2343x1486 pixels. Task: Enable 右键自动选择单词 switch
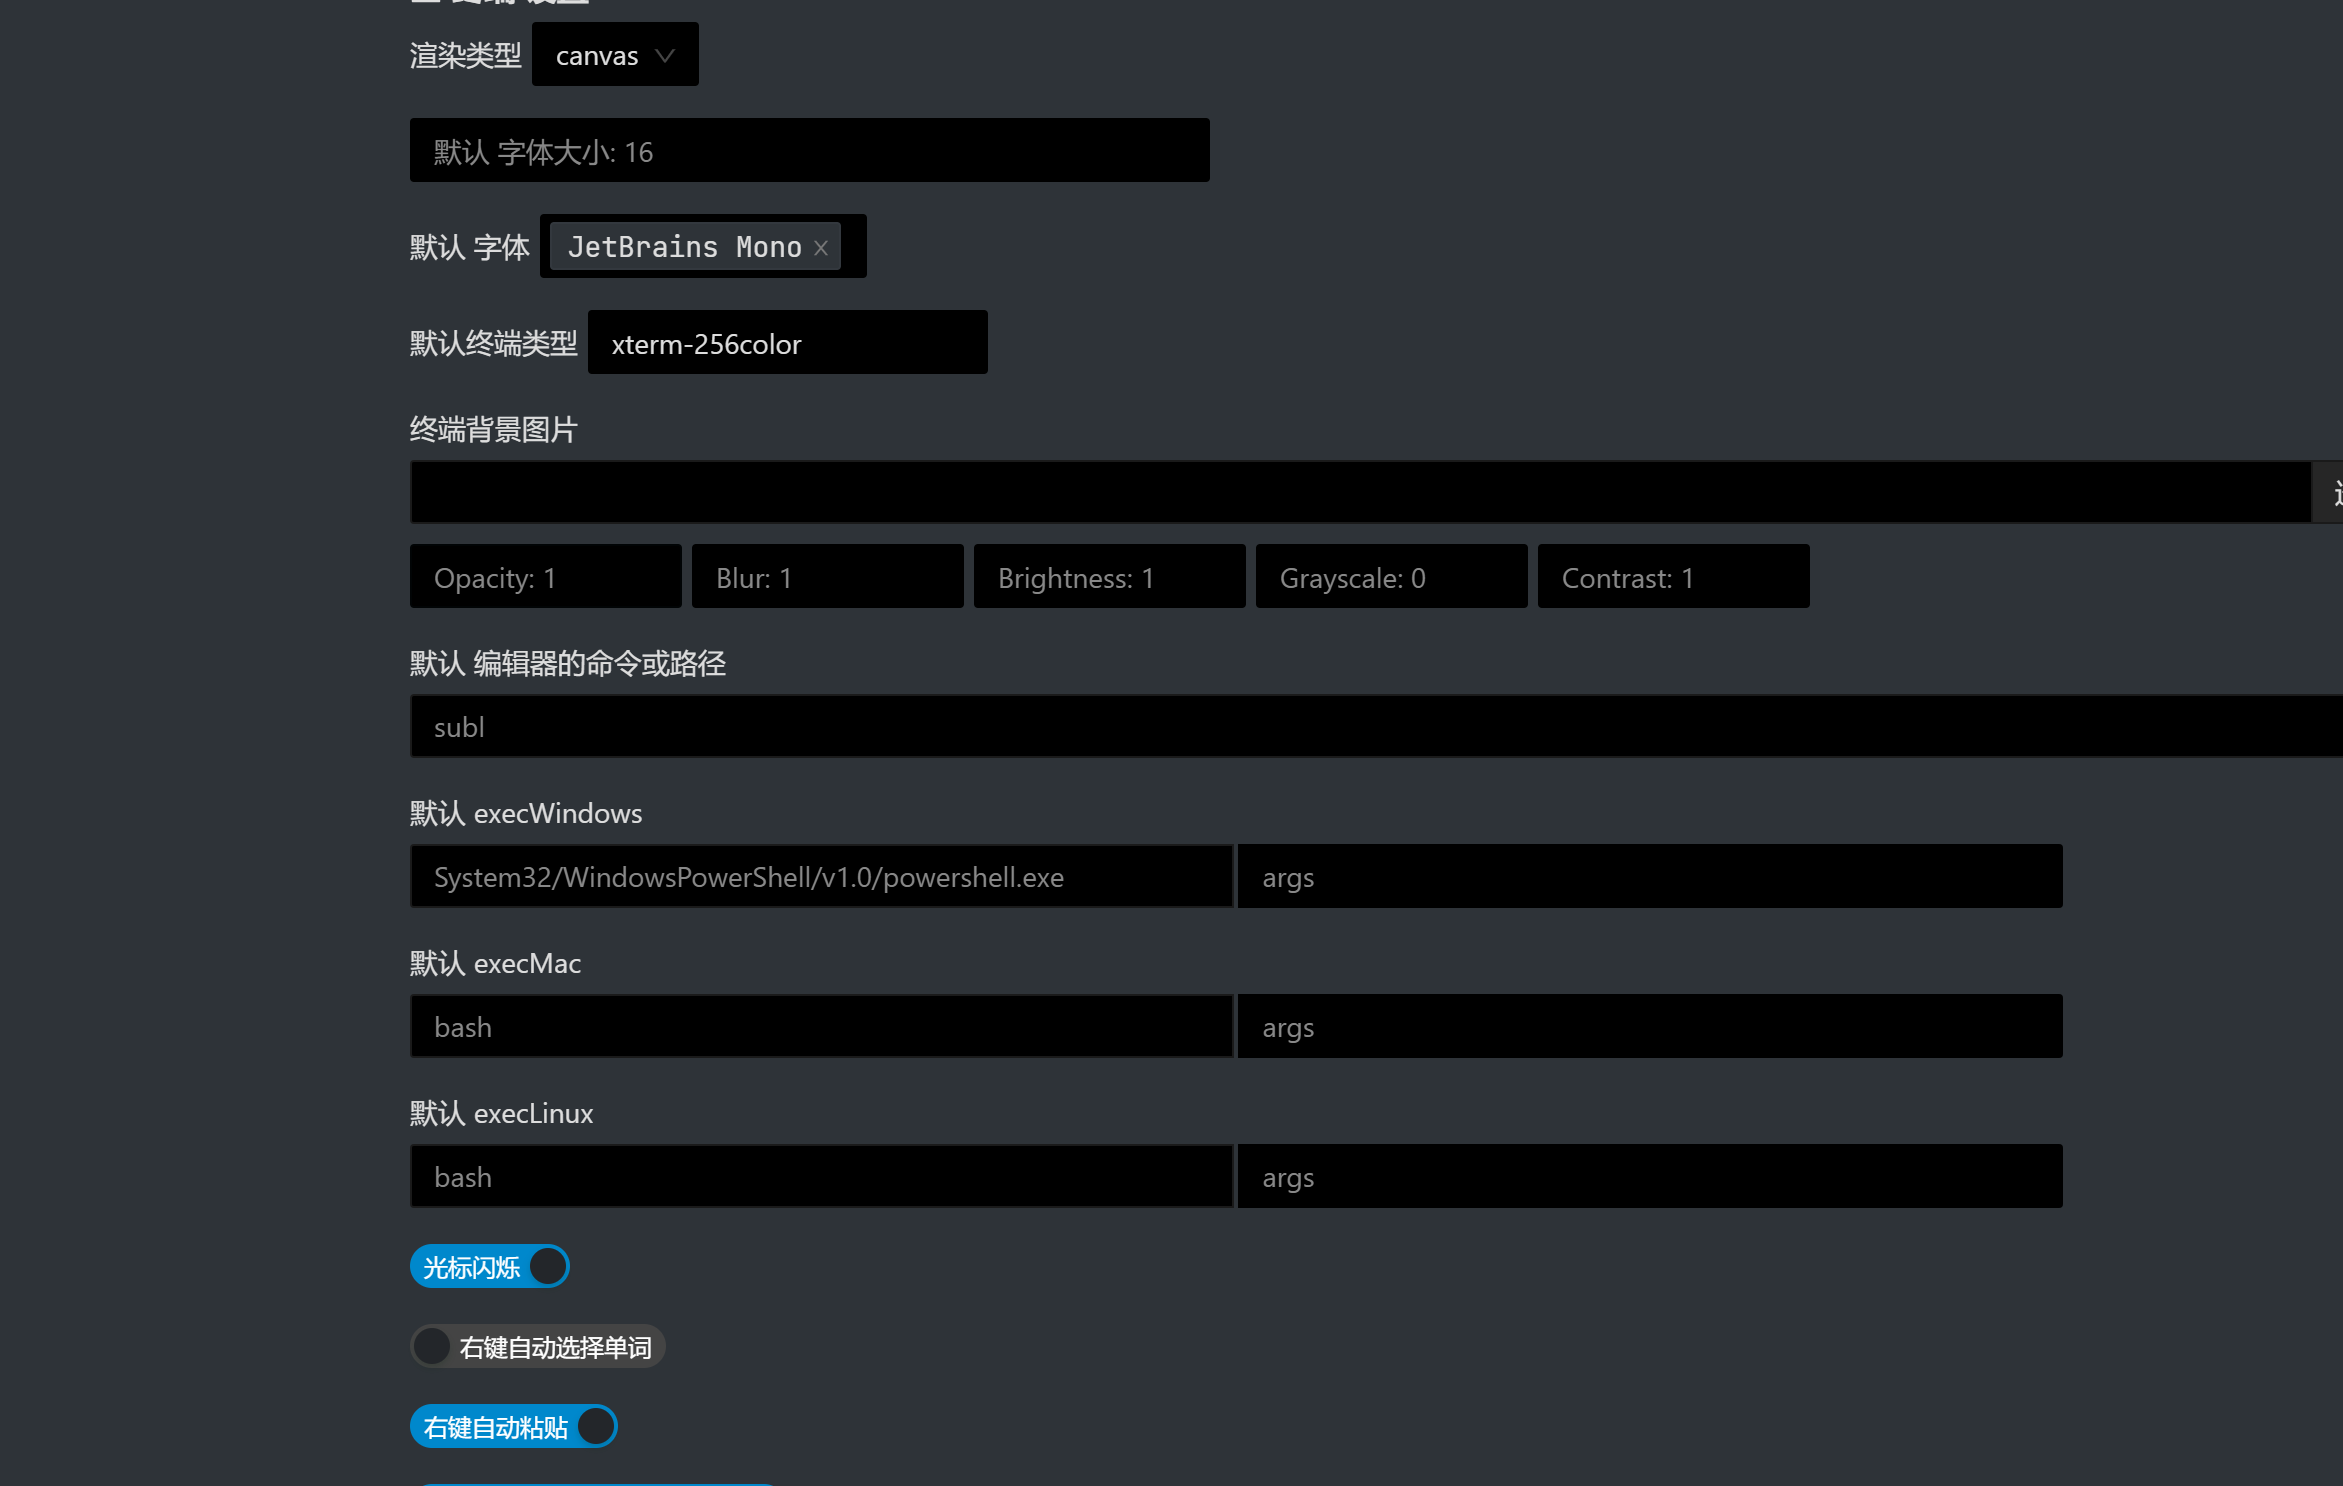tap(537, 1347)
